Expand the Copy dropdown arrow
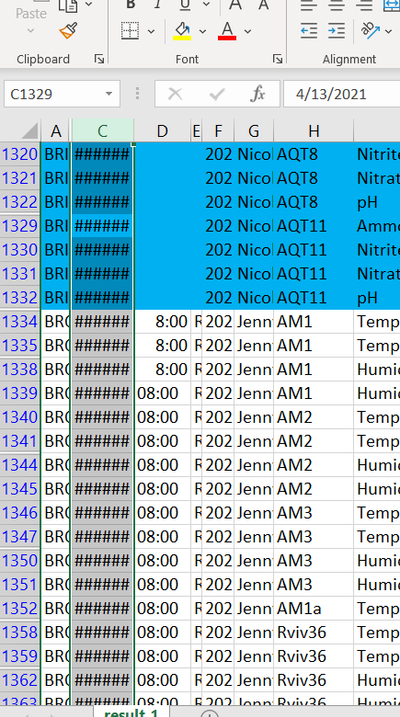400x717 pixels. click(89, 5)
